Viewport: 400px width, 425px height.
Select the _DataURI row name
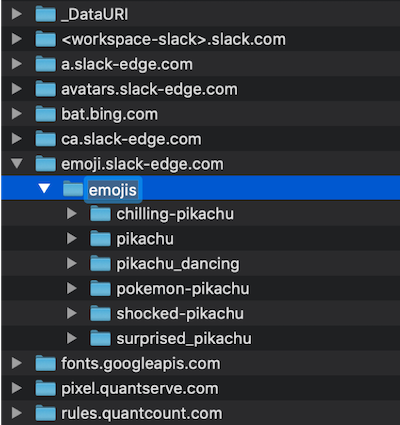click(x=95, y=15)
